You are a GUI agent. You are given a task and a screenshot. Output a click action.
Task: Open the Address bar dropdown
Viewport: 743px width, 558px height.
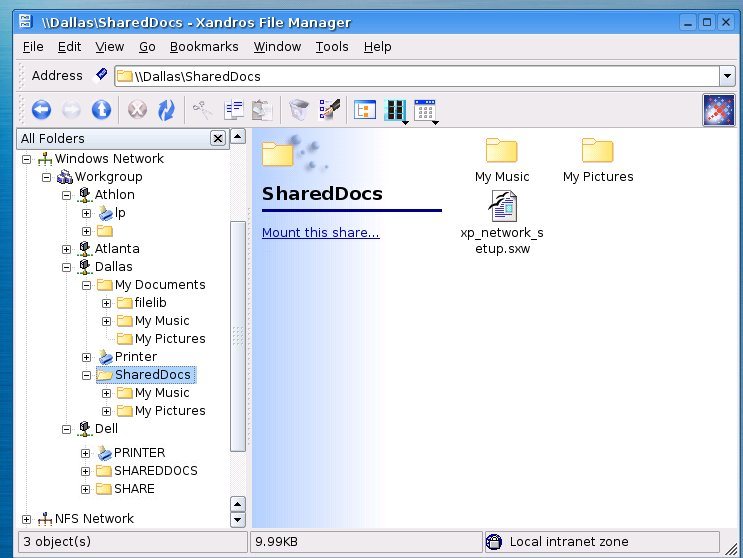[727, 76]
